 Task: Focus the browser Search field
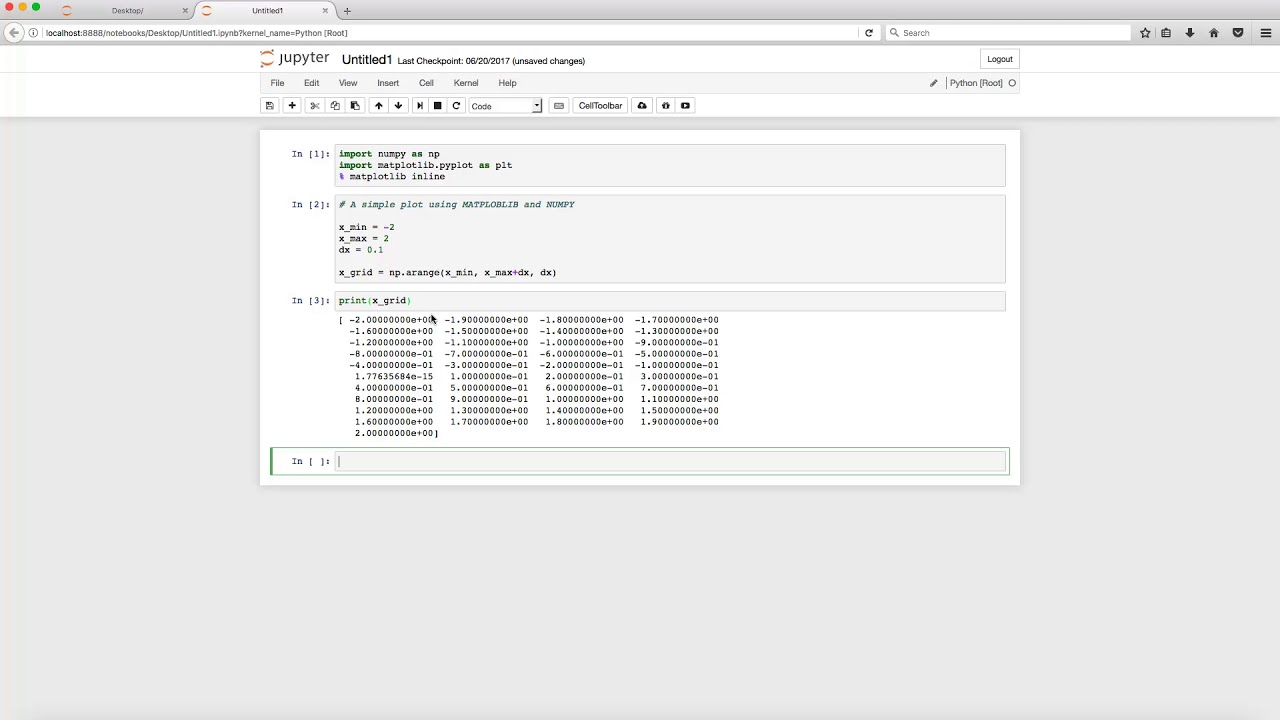tap(1010, 33)
